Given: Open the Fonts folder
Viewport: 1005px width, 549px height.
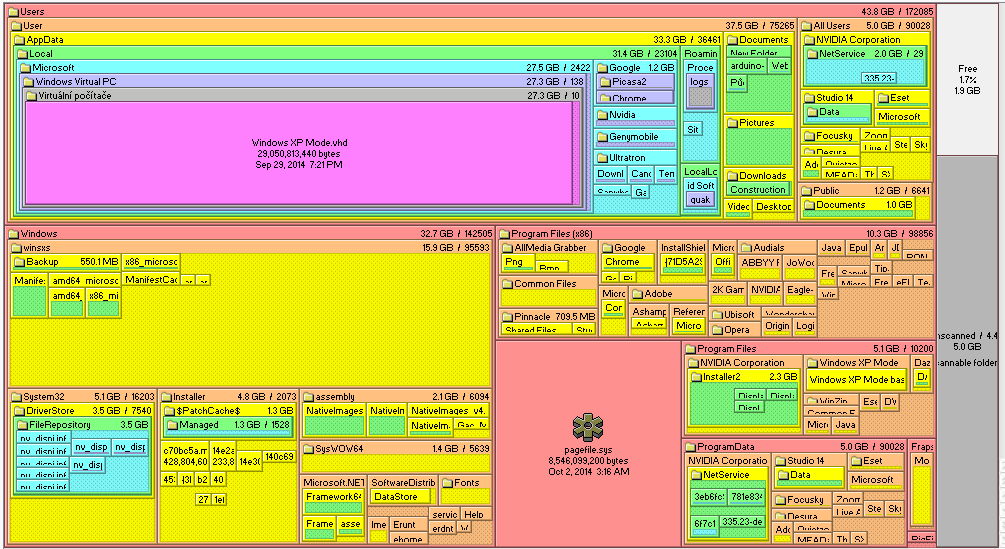Looking at the screenshot, I should (465, 483).
